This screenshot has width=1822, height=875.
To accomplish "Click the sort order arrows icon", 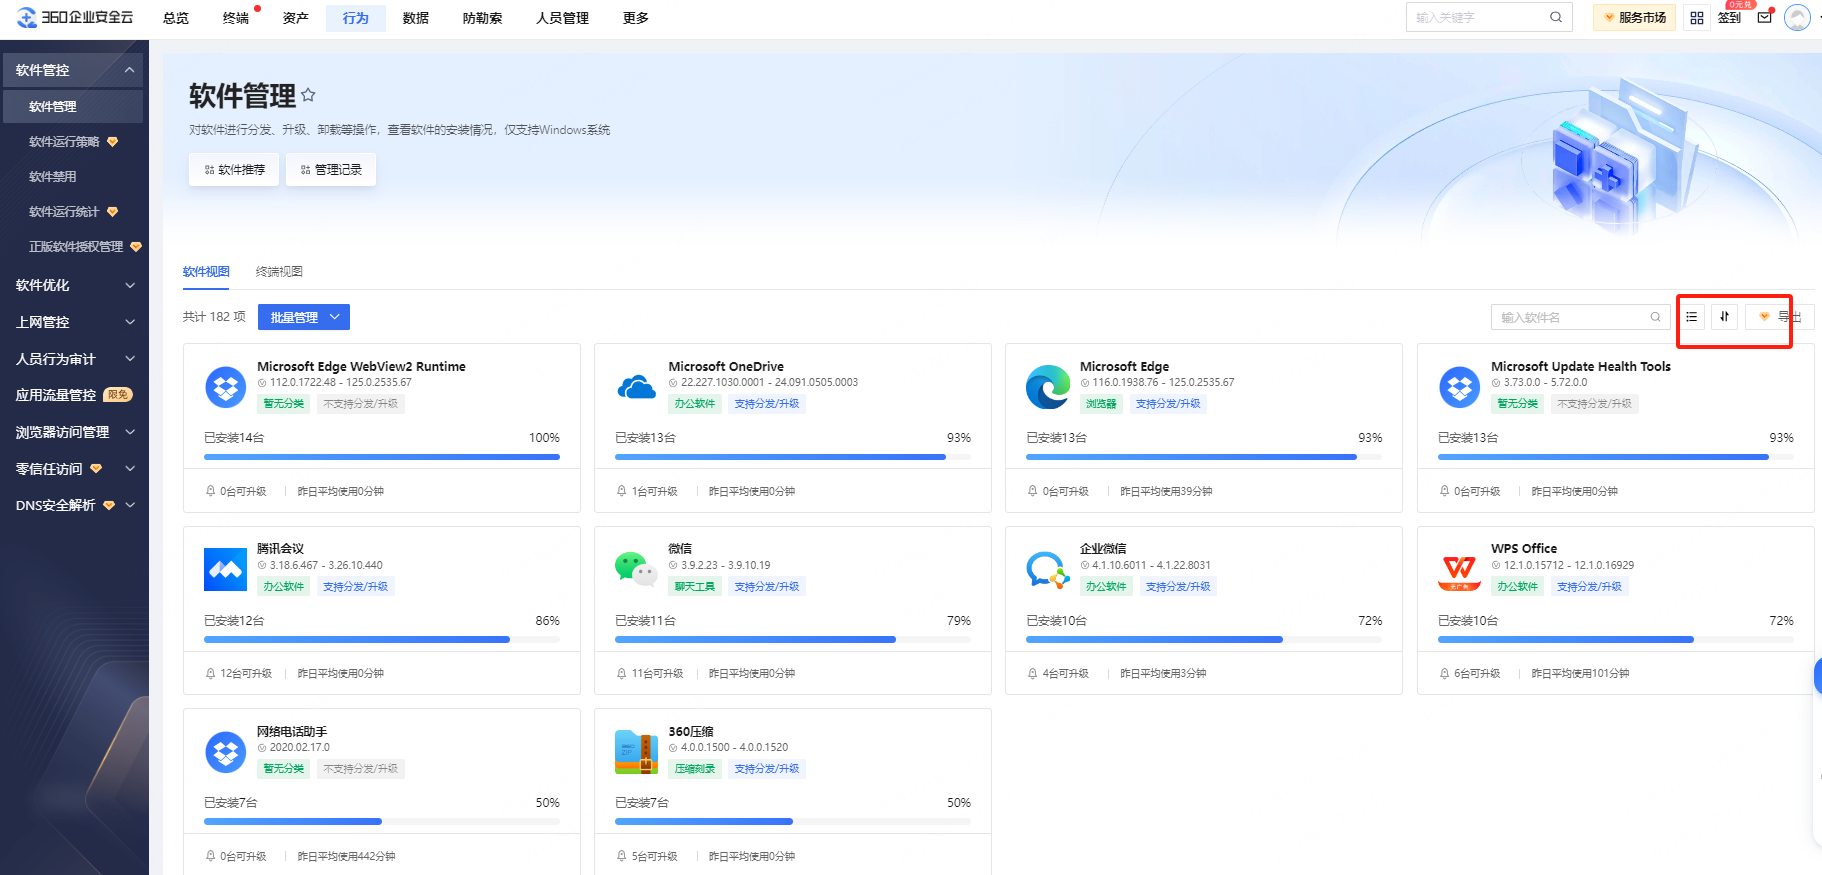I will tap(1724, 317).
